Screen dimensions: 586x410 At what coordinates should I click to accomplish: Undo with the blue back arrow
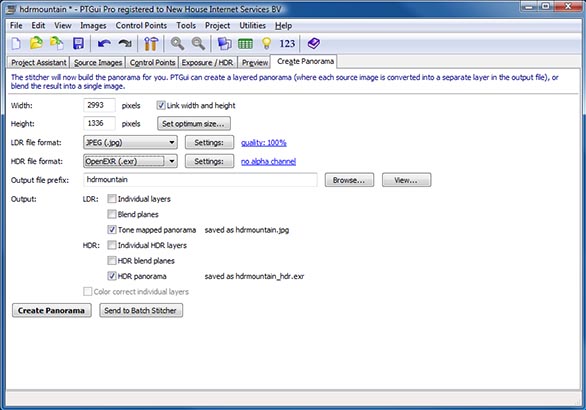click(x=104, y=44)
